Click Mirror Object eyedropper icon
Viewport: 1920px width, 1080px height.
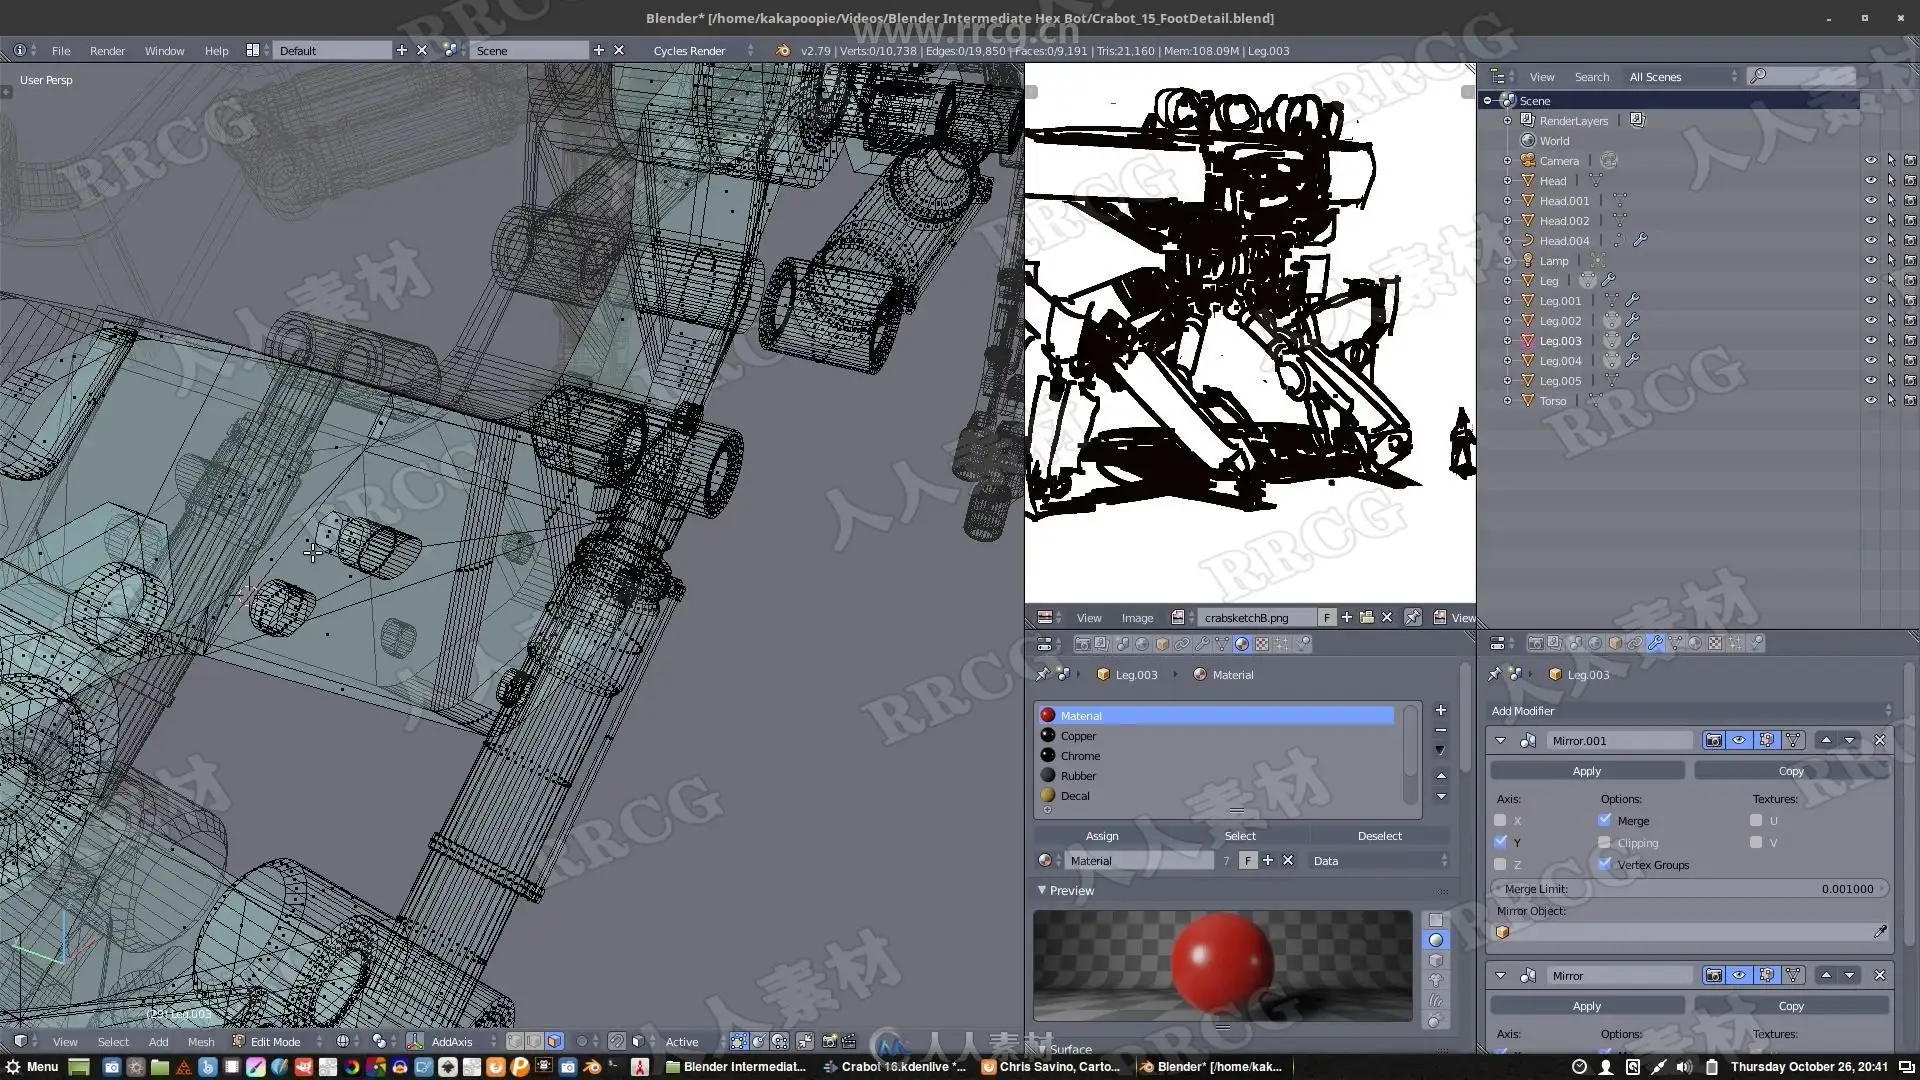(x=1879, y=932)
